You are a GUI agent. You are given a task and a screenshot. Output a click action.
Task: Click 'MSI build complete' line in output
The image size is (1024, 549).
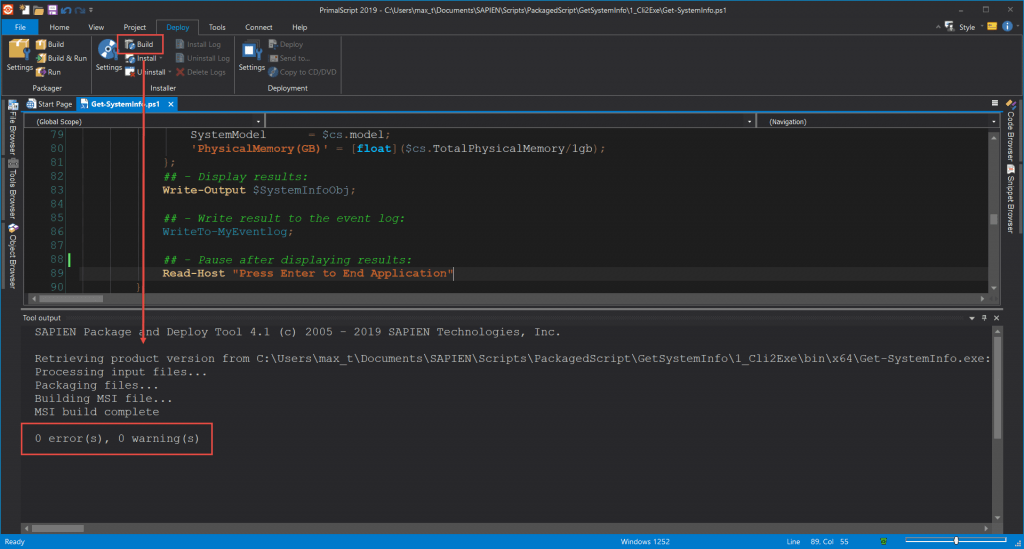(x=97, y=412)
